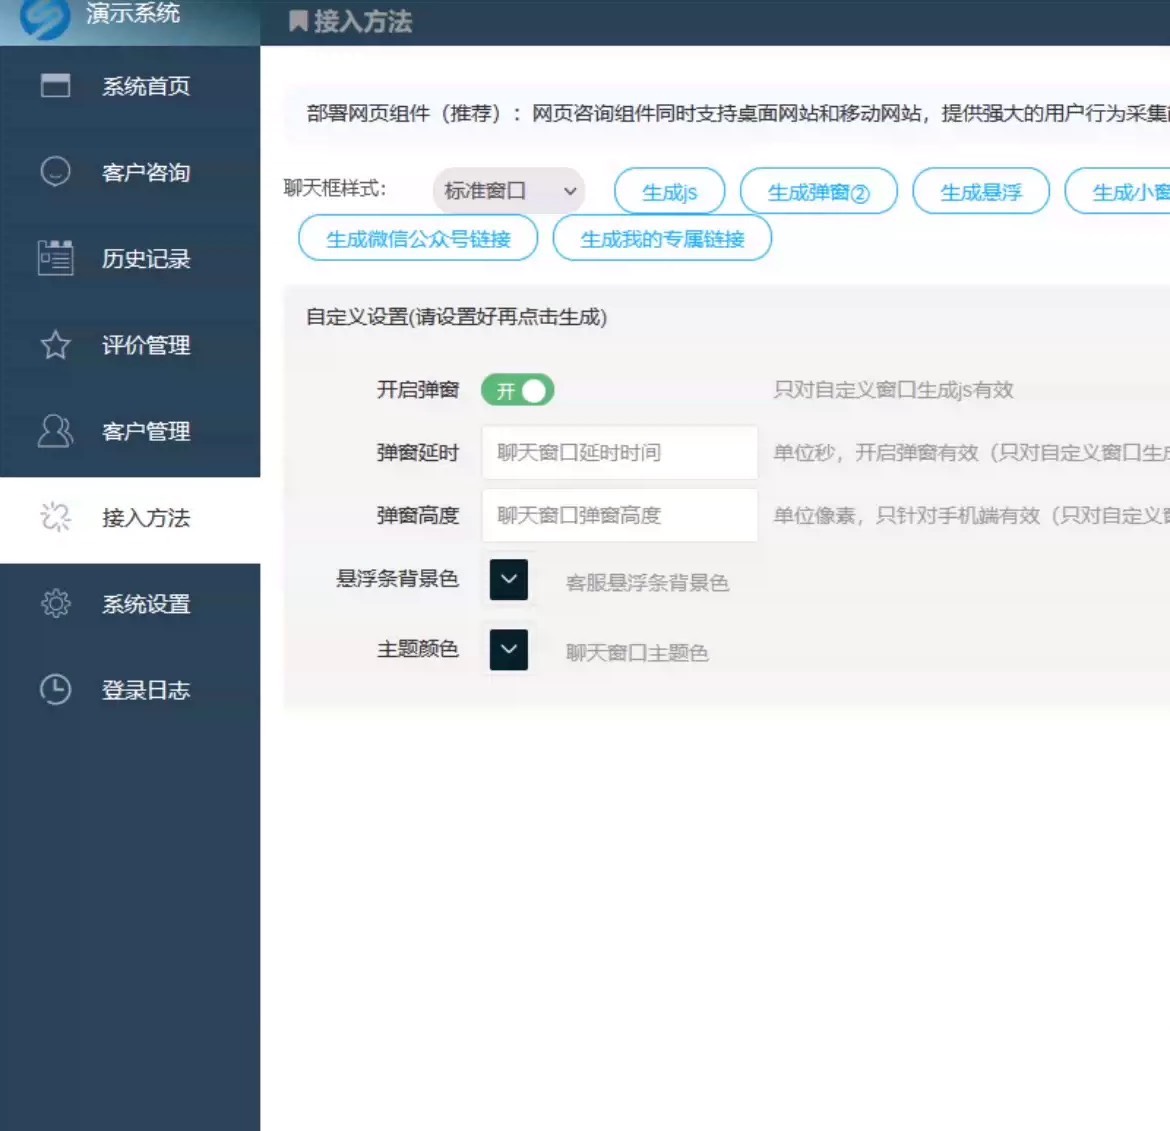Open 系统设置 menu entry
1170x1131 pixels.
[130, 604]
